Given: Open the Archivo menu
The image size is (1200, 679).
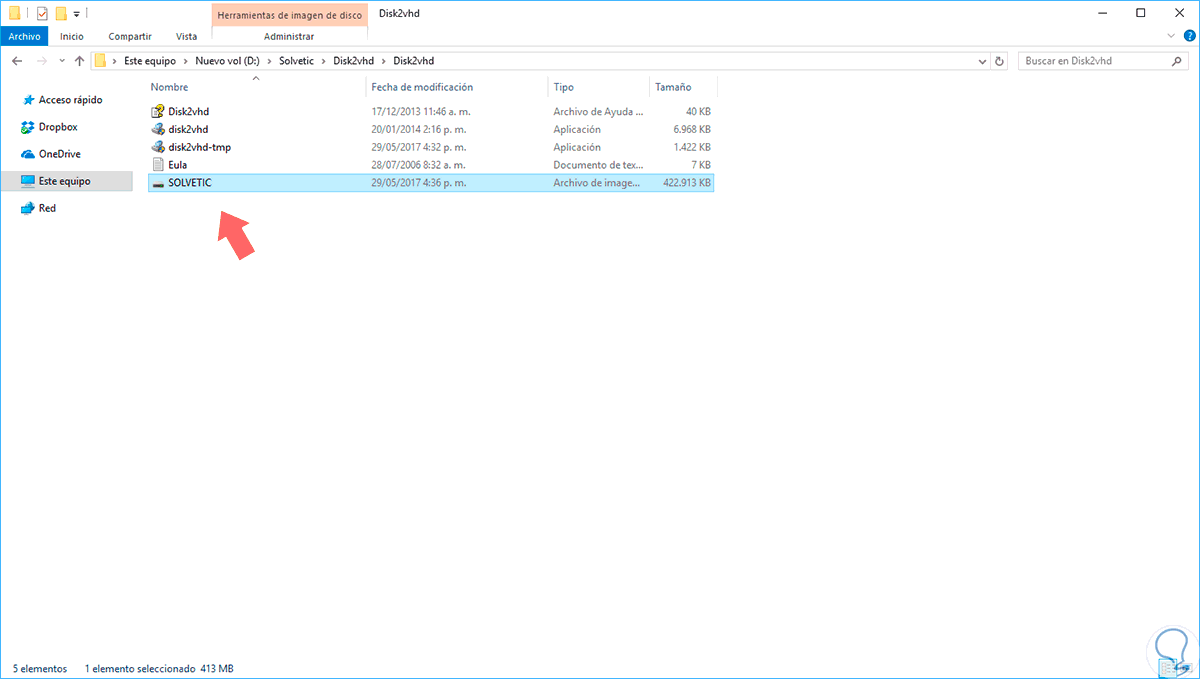Looking at the screenshot, I should click(x=24, y=36).
